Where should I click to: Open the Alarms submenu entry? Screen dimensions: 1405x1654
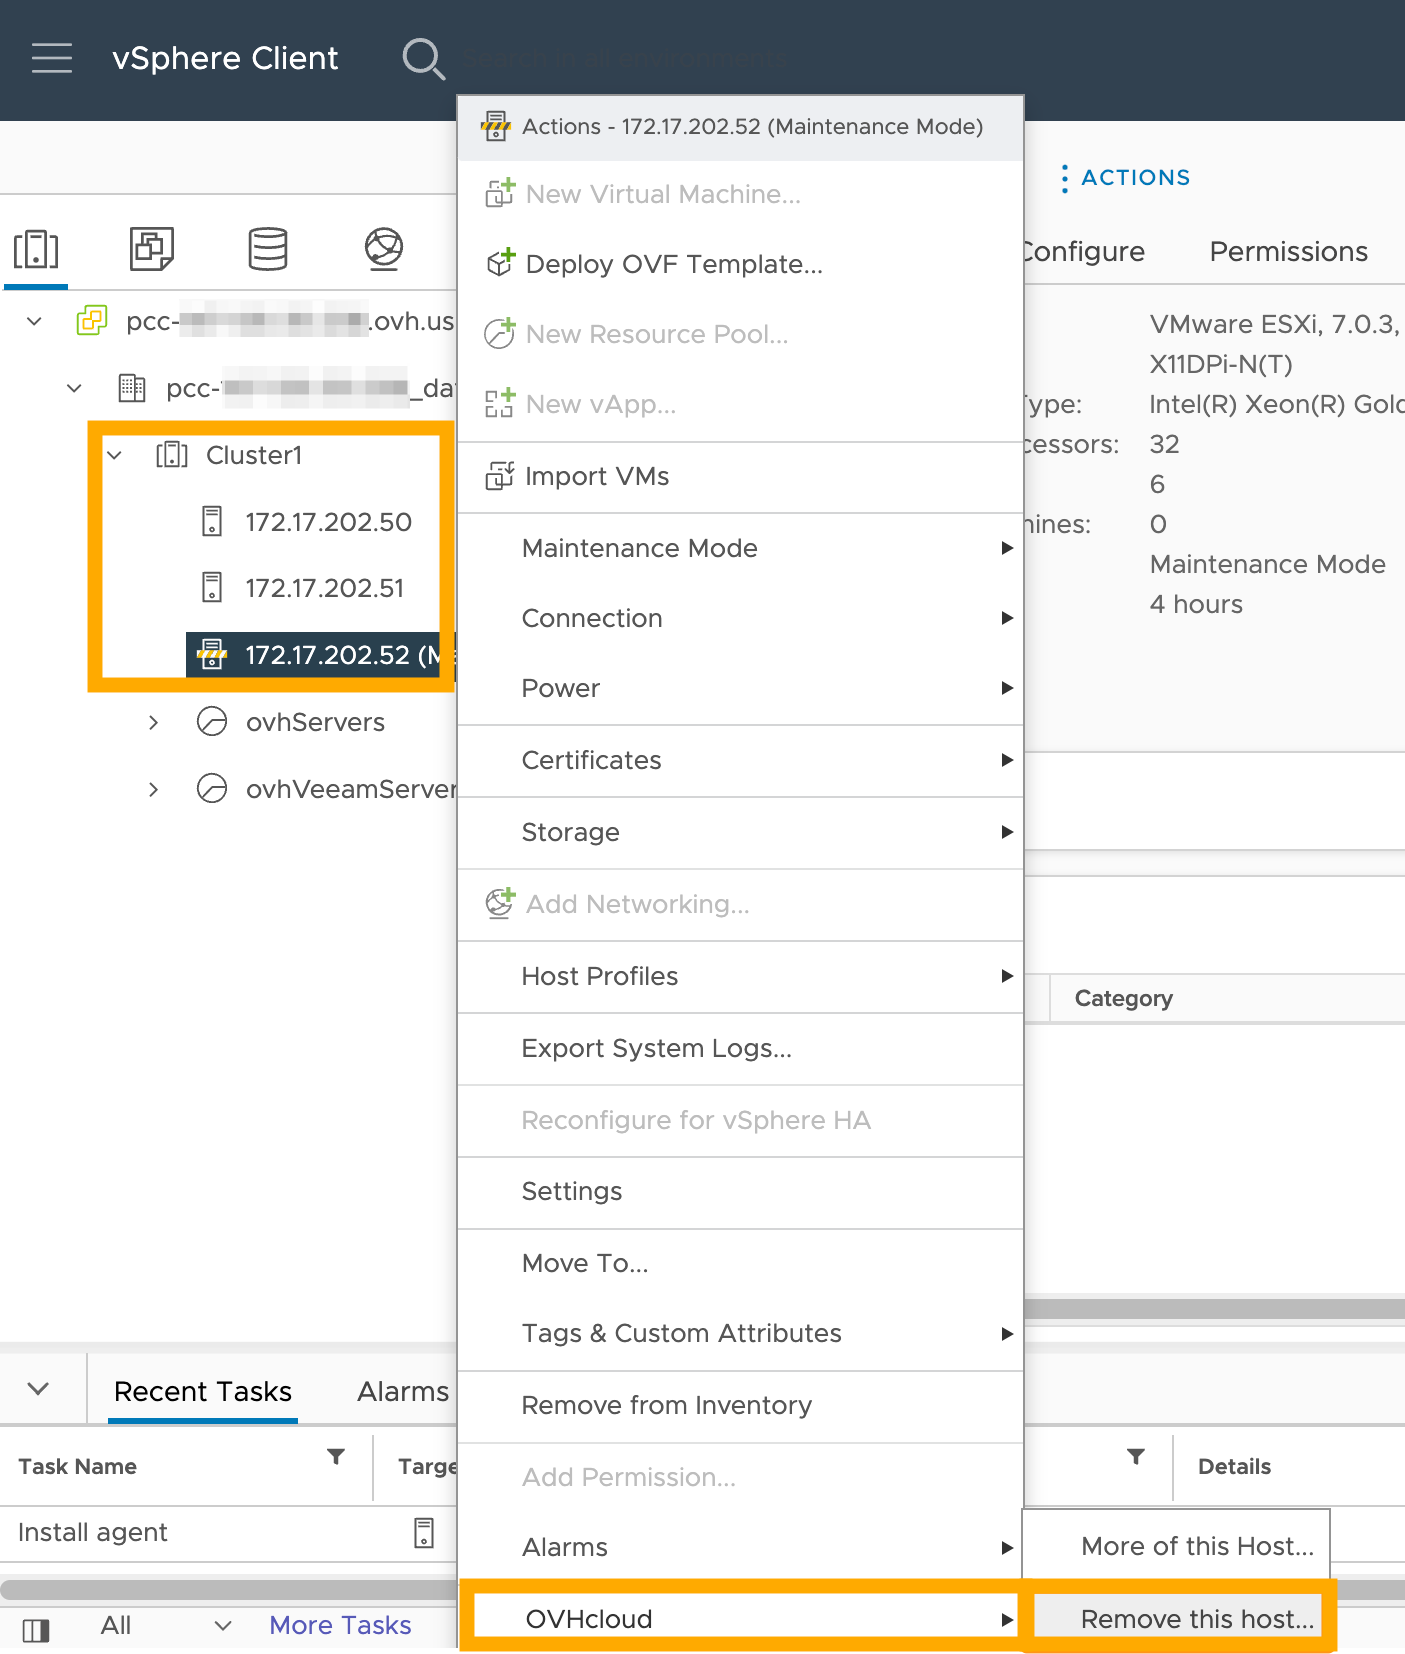(x=740, y=1547)
